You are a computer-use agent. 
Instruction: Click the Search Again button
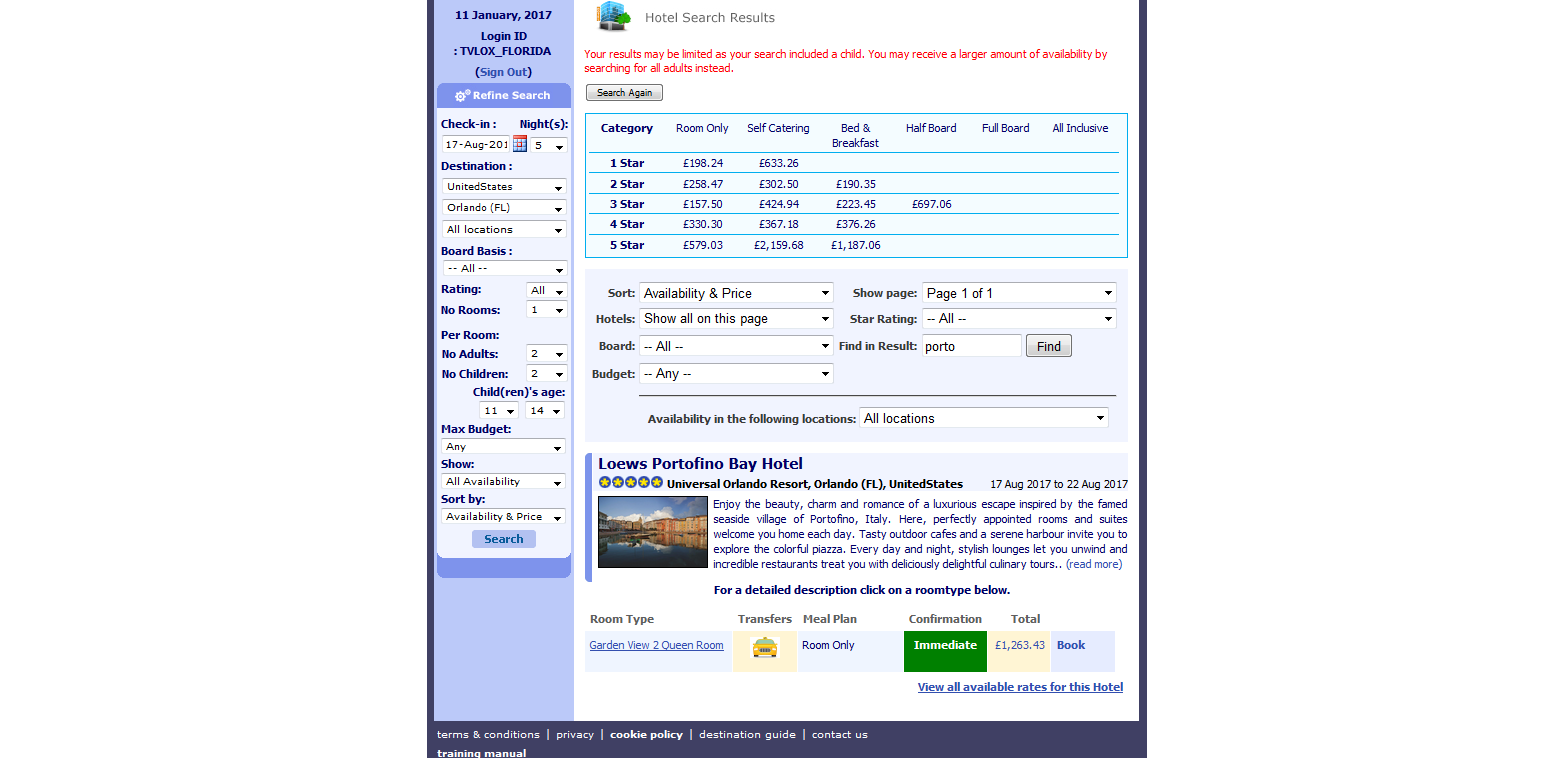[x=624, y=93]
